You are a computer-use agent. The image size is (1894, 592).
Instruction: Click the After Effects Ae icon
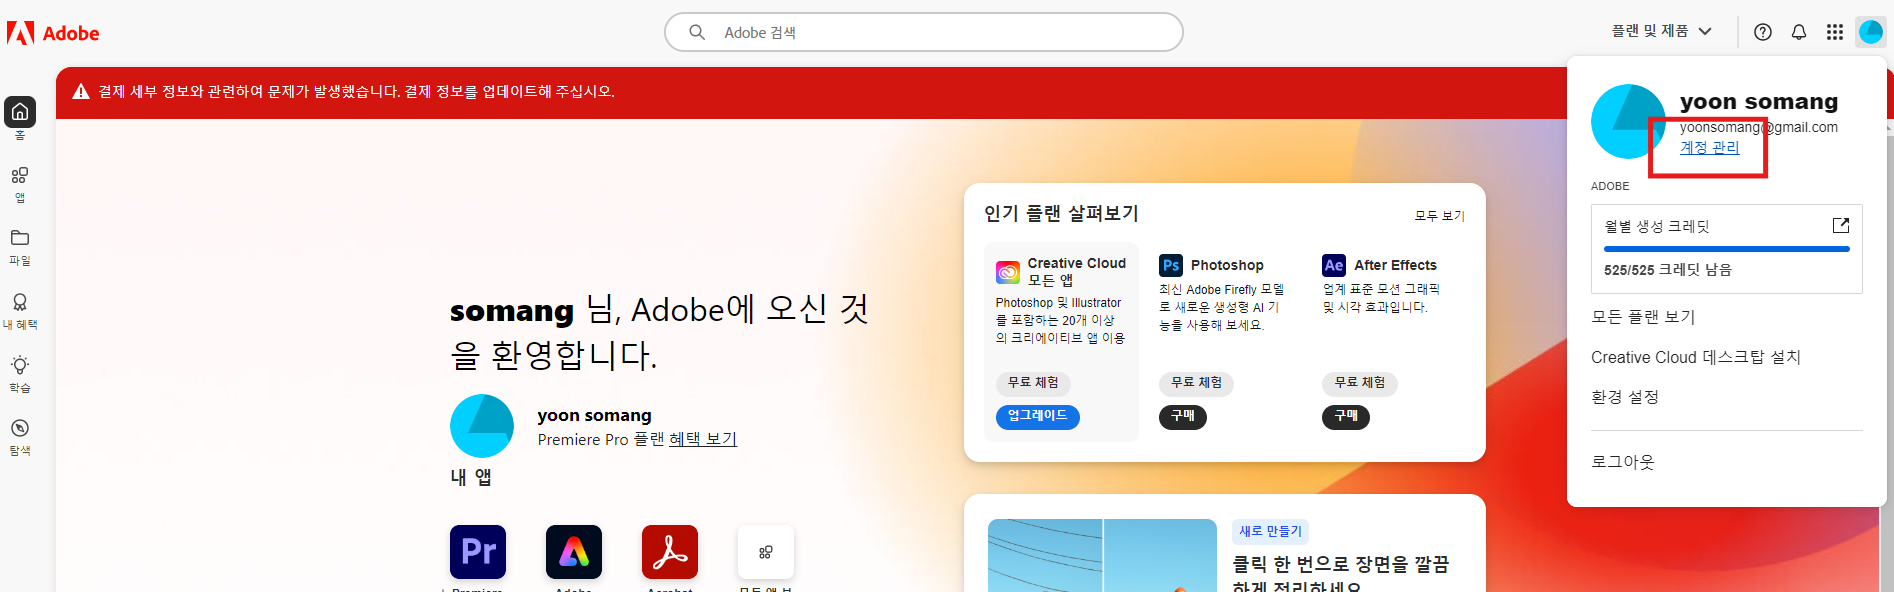(1334, 265)
